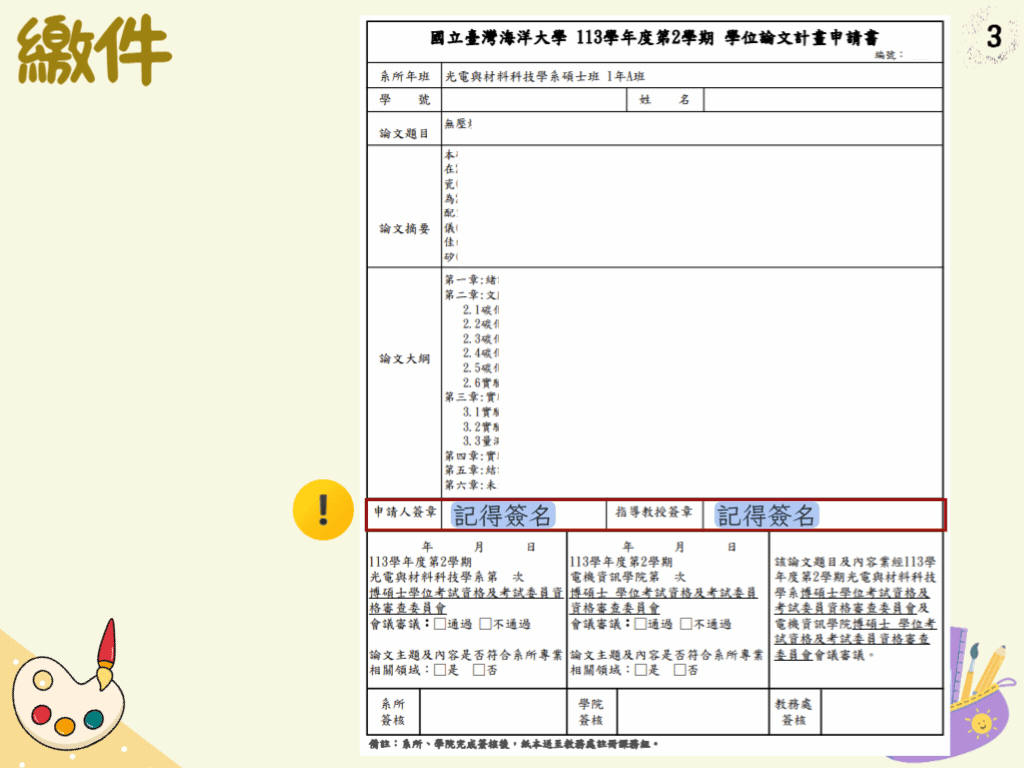Click the 記得簽名 note beside 指導教授簽章
Screen dimensions: 1024x768
point(766,515)
